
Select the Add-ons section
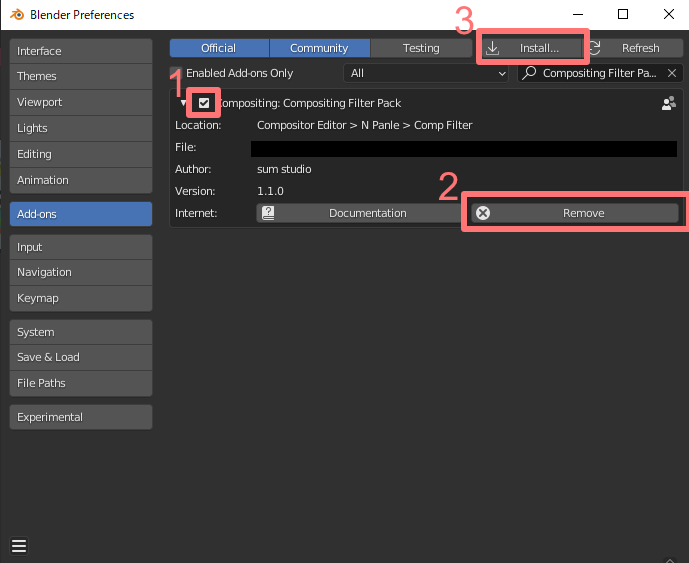(x=81, y=214)
